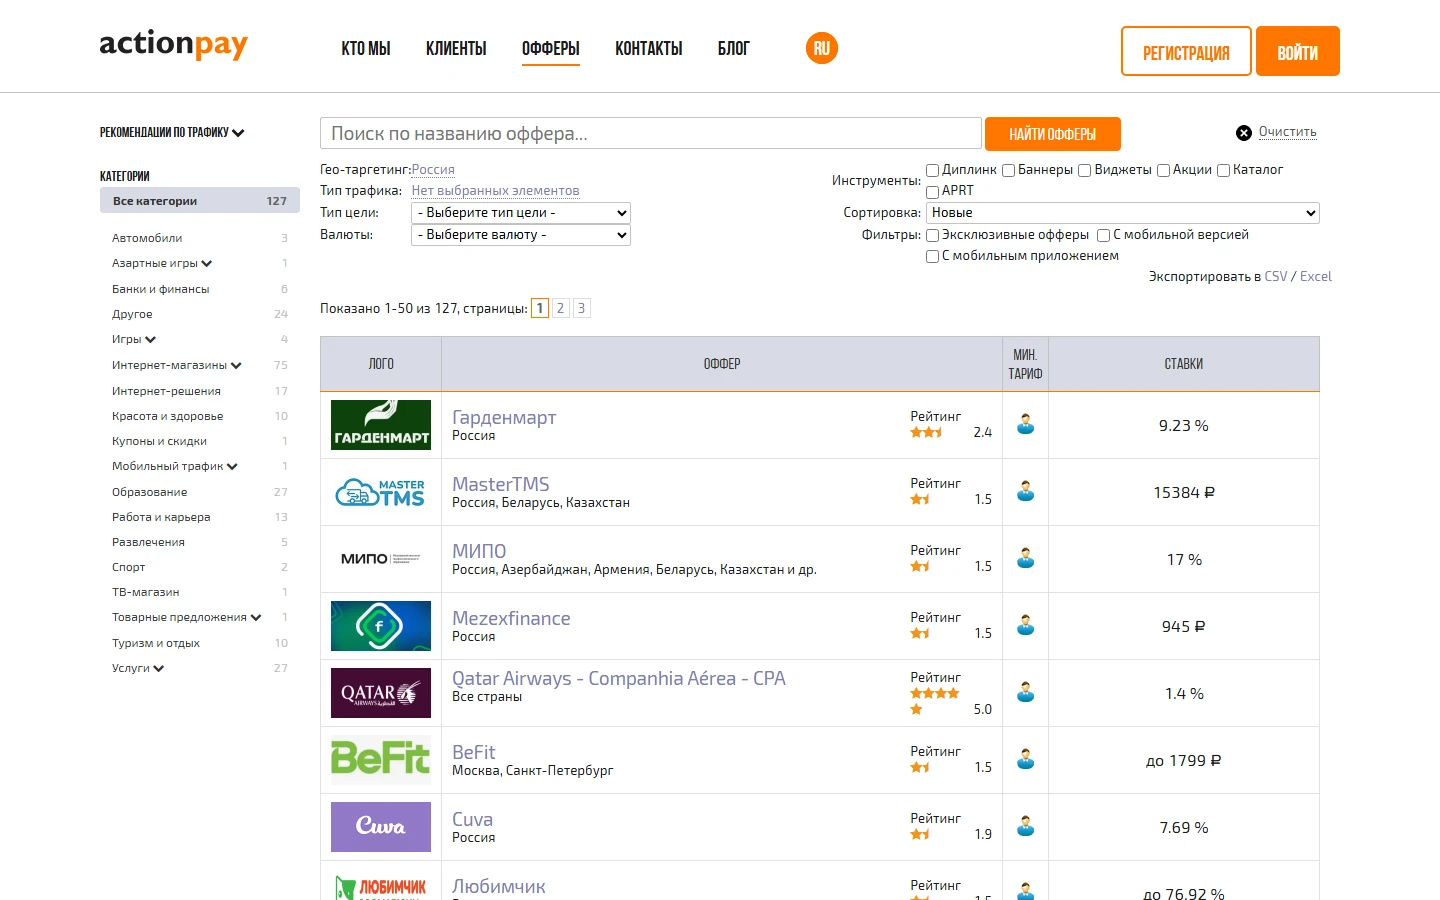The image size is (1440, 900).
Task: Click the user tariff icon in Cuva row
Action: pos(1026,826)
